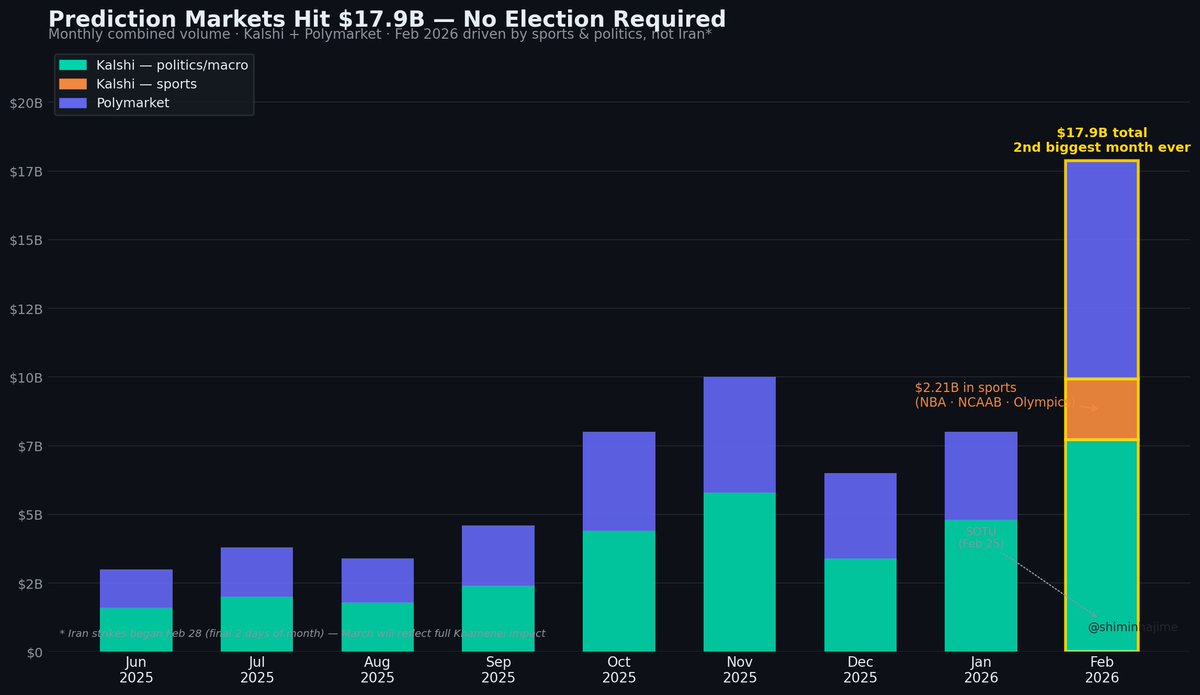Click the orange sports segment of Feb 2026 bar
The height and width of the screenshot is (695, 1200).
pyautogui.click(x=1102, y=409)
